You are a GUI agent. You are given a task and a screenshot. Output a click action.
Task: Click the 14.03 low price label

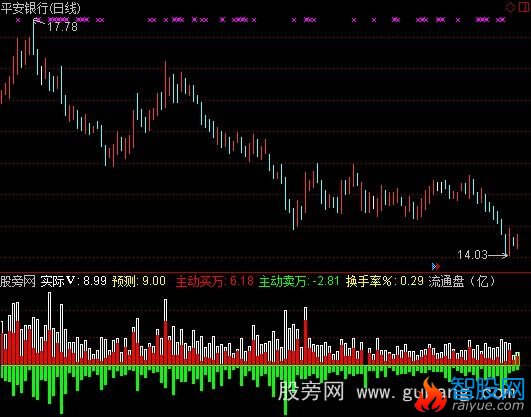[472, 255]
